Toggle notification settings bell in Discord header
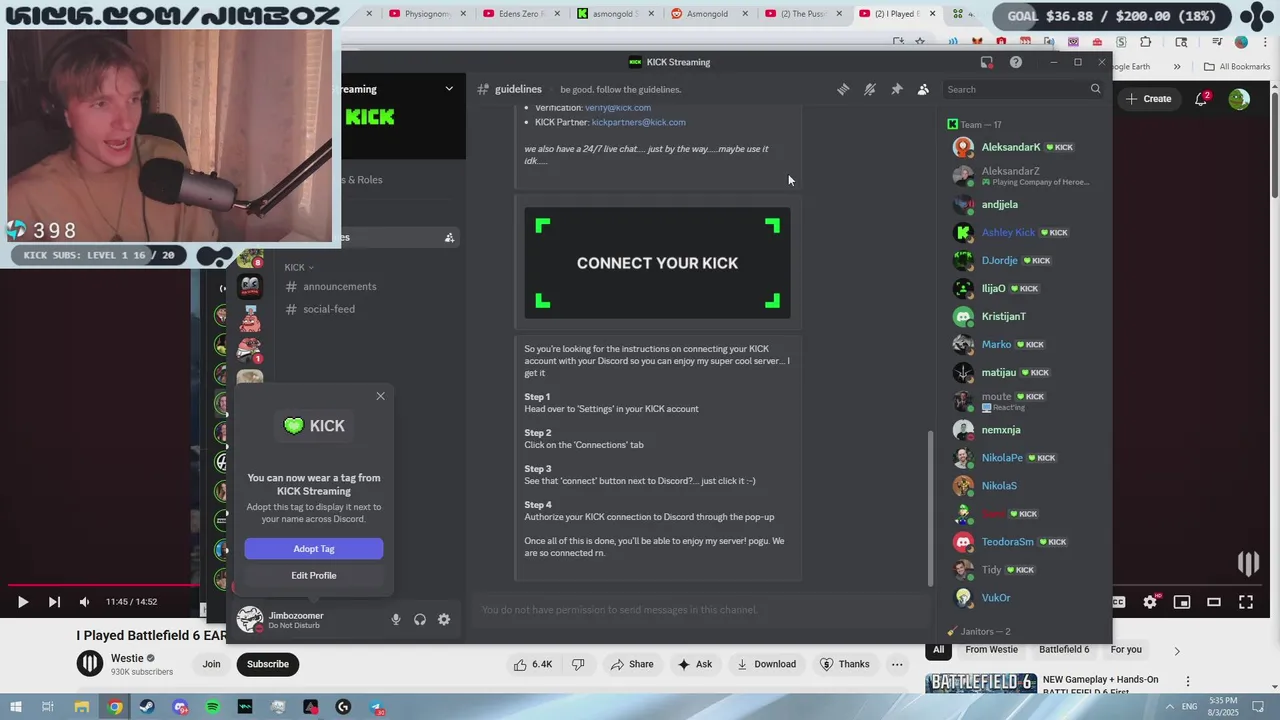Screen dimensions: 1280x720 870,89
